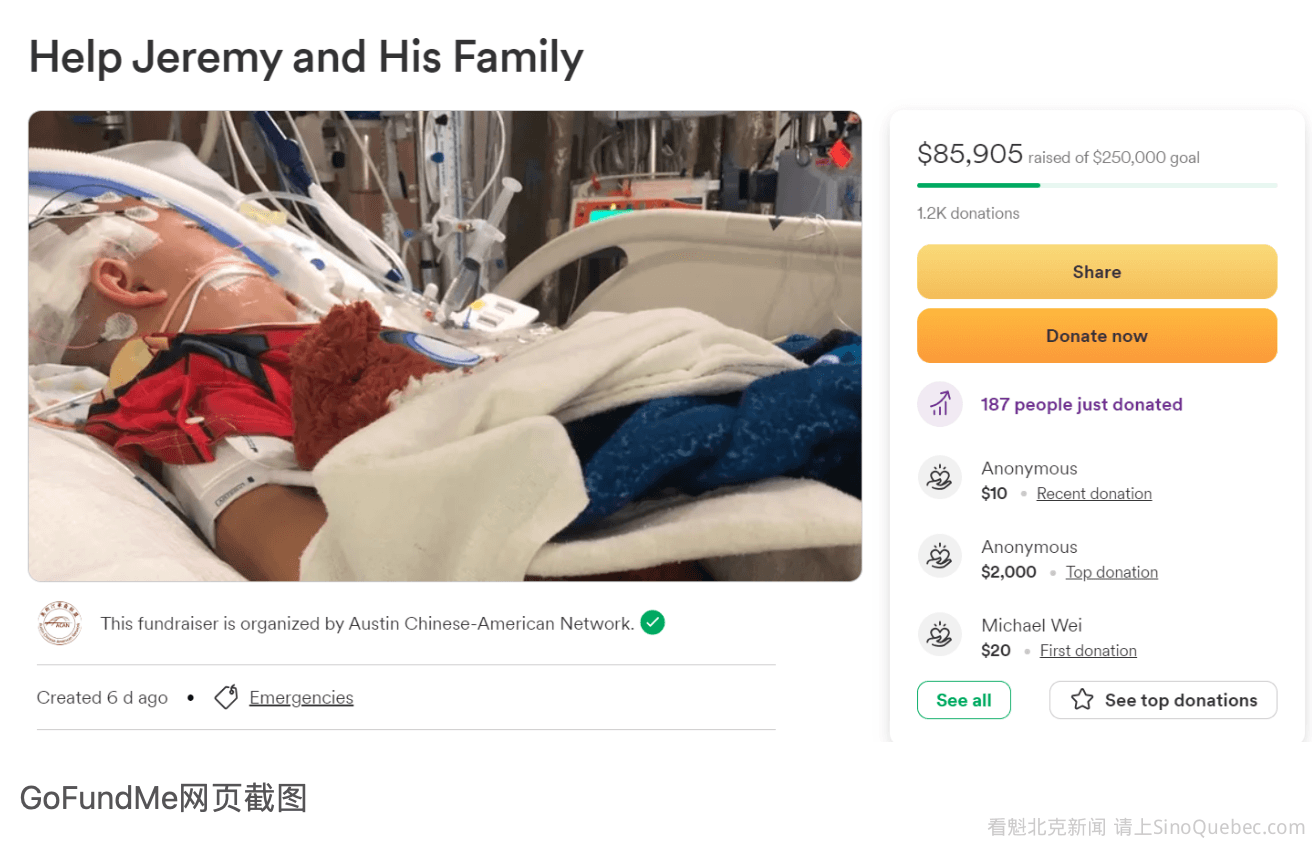1312x844 pixels.
Task: Click the donor icon beside the $10 donation
Action: pos(939,478)
